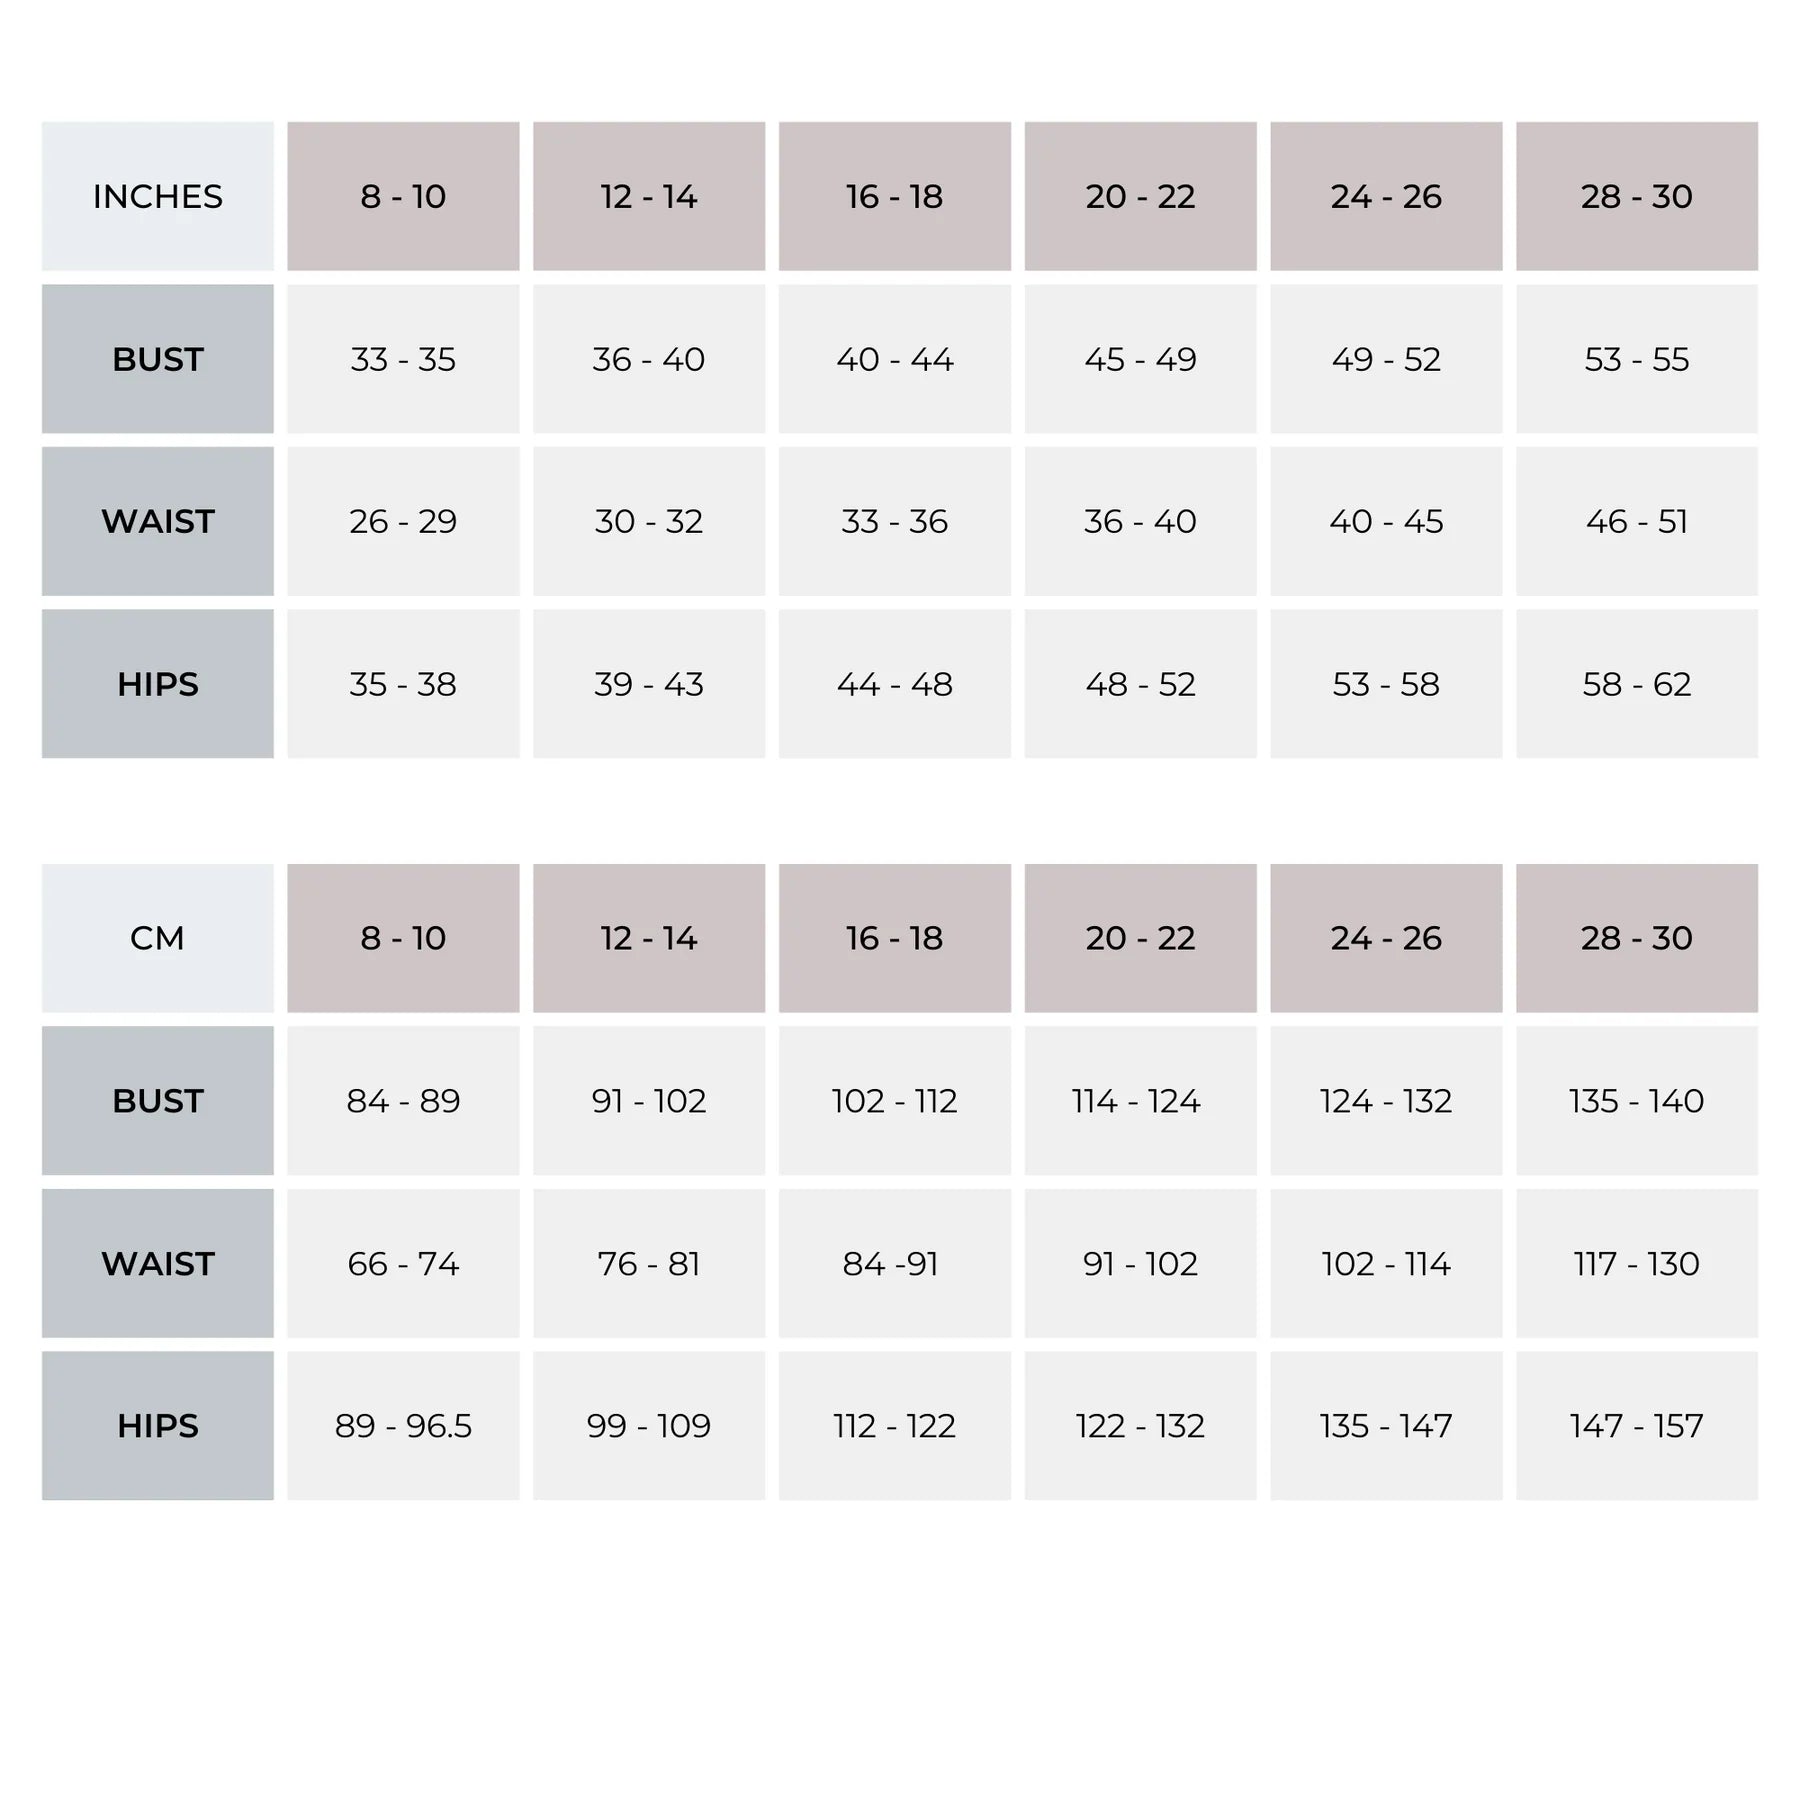Click the 45 - 49 bust measurement cell

pyautogui.click(x=1140, y=359)
